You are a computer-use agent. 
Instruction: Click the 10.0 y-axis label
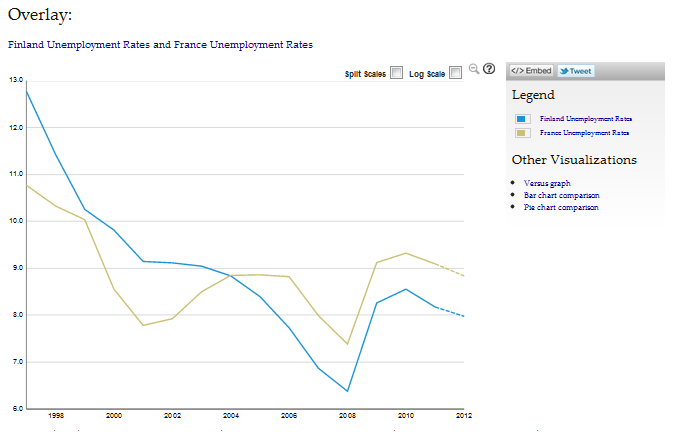pyautogui.click(x=16, y=221)
